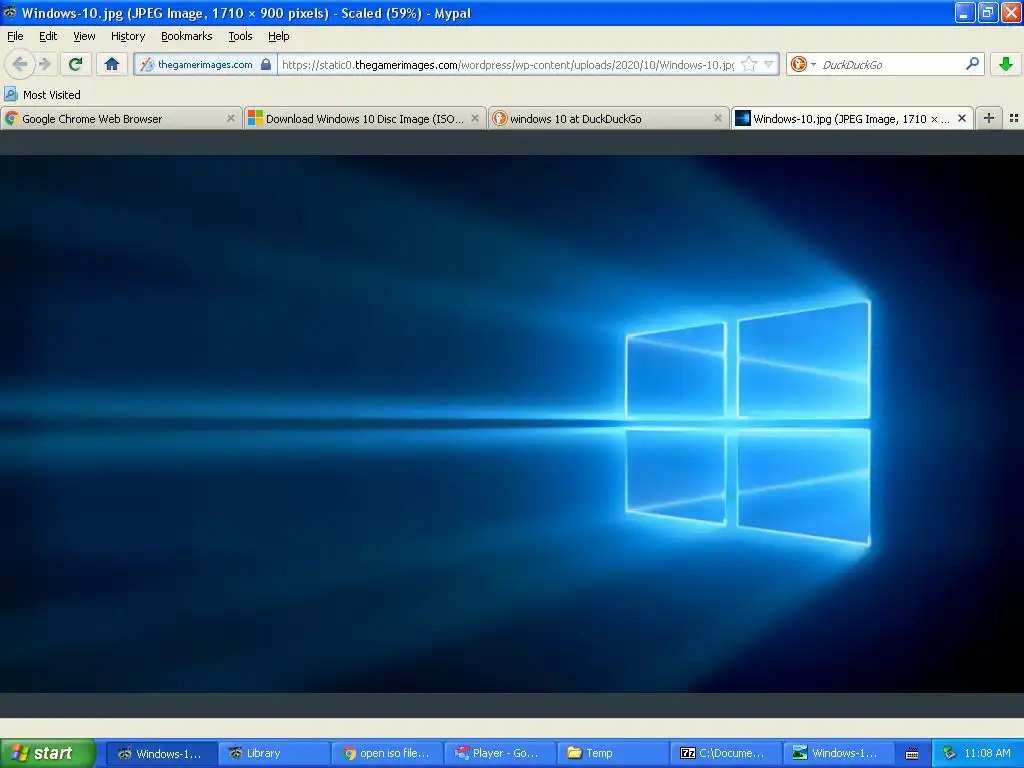
Task: Click the search magnifier icon
Action: 972,63
